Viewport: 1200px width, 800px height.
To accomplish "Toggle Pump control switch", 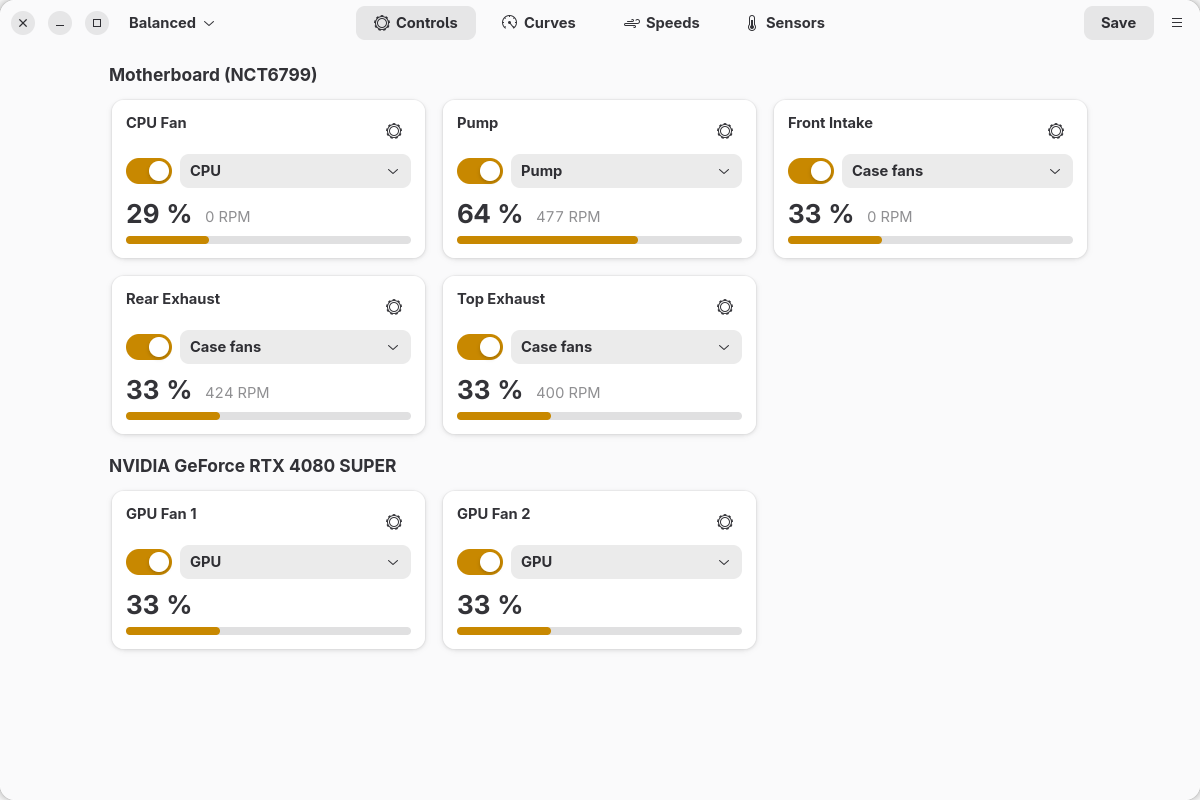I will pyautogui.click(x=480, y=171).
